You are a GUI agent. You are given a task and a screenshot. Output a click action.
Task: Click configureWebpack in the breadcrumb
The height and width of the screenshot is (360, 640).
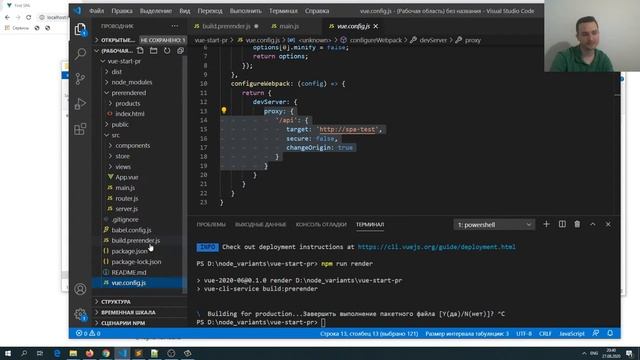[x=375, y=40]
